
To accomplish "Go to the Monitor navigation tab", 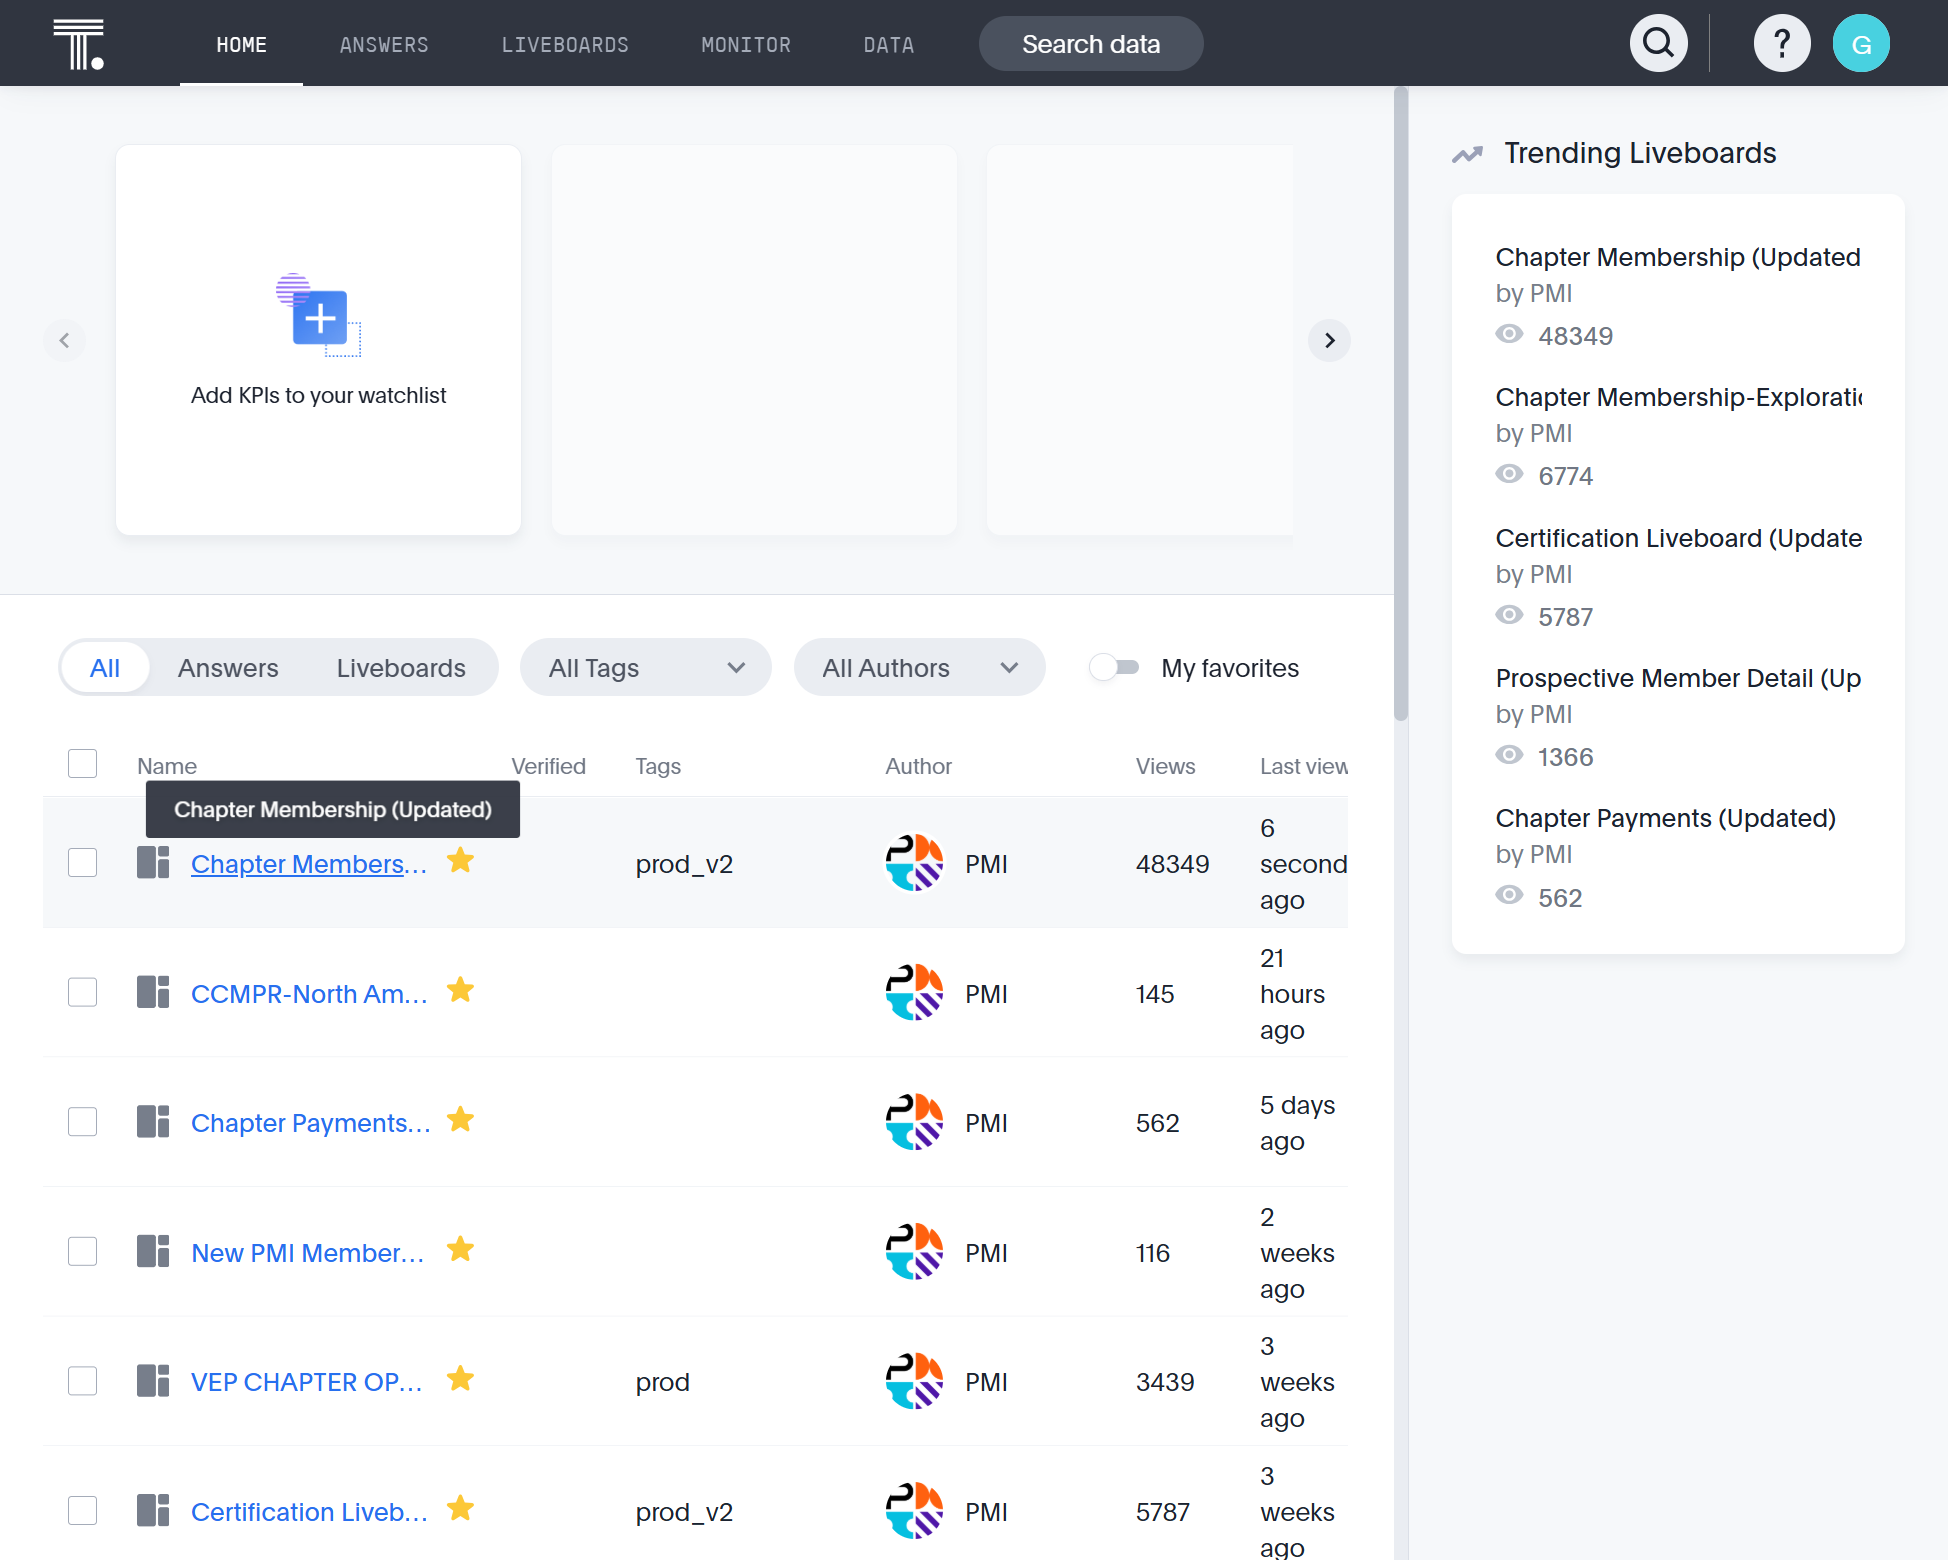I will click(746, 45).
